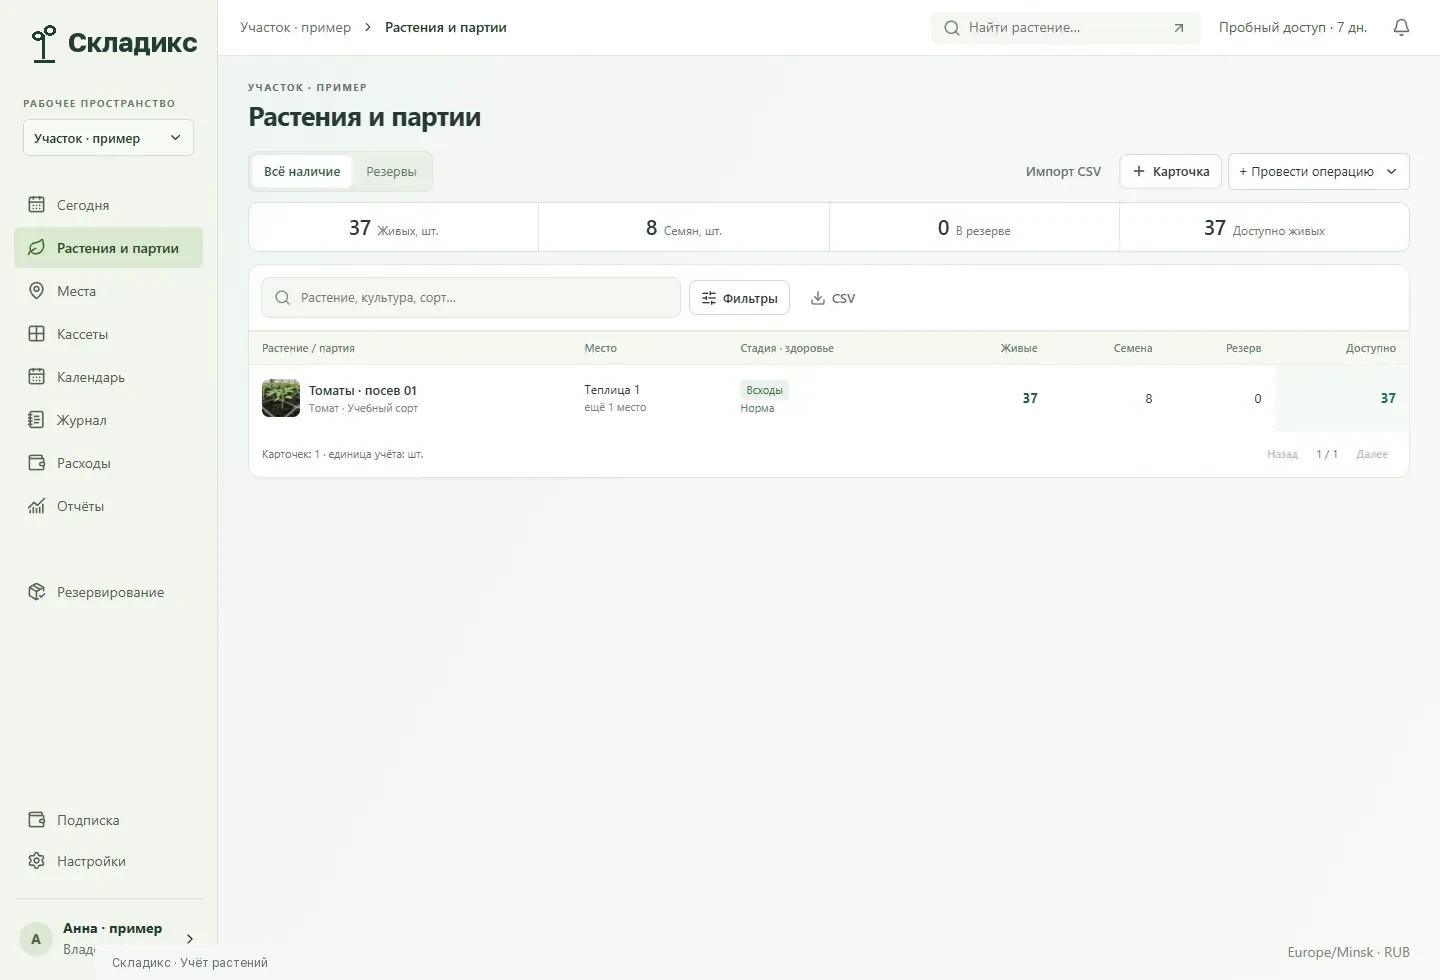1440x980 pixels.
Task: Open the Томаты · посев 01 thumbnail
Action: click(x=281, y=398)
